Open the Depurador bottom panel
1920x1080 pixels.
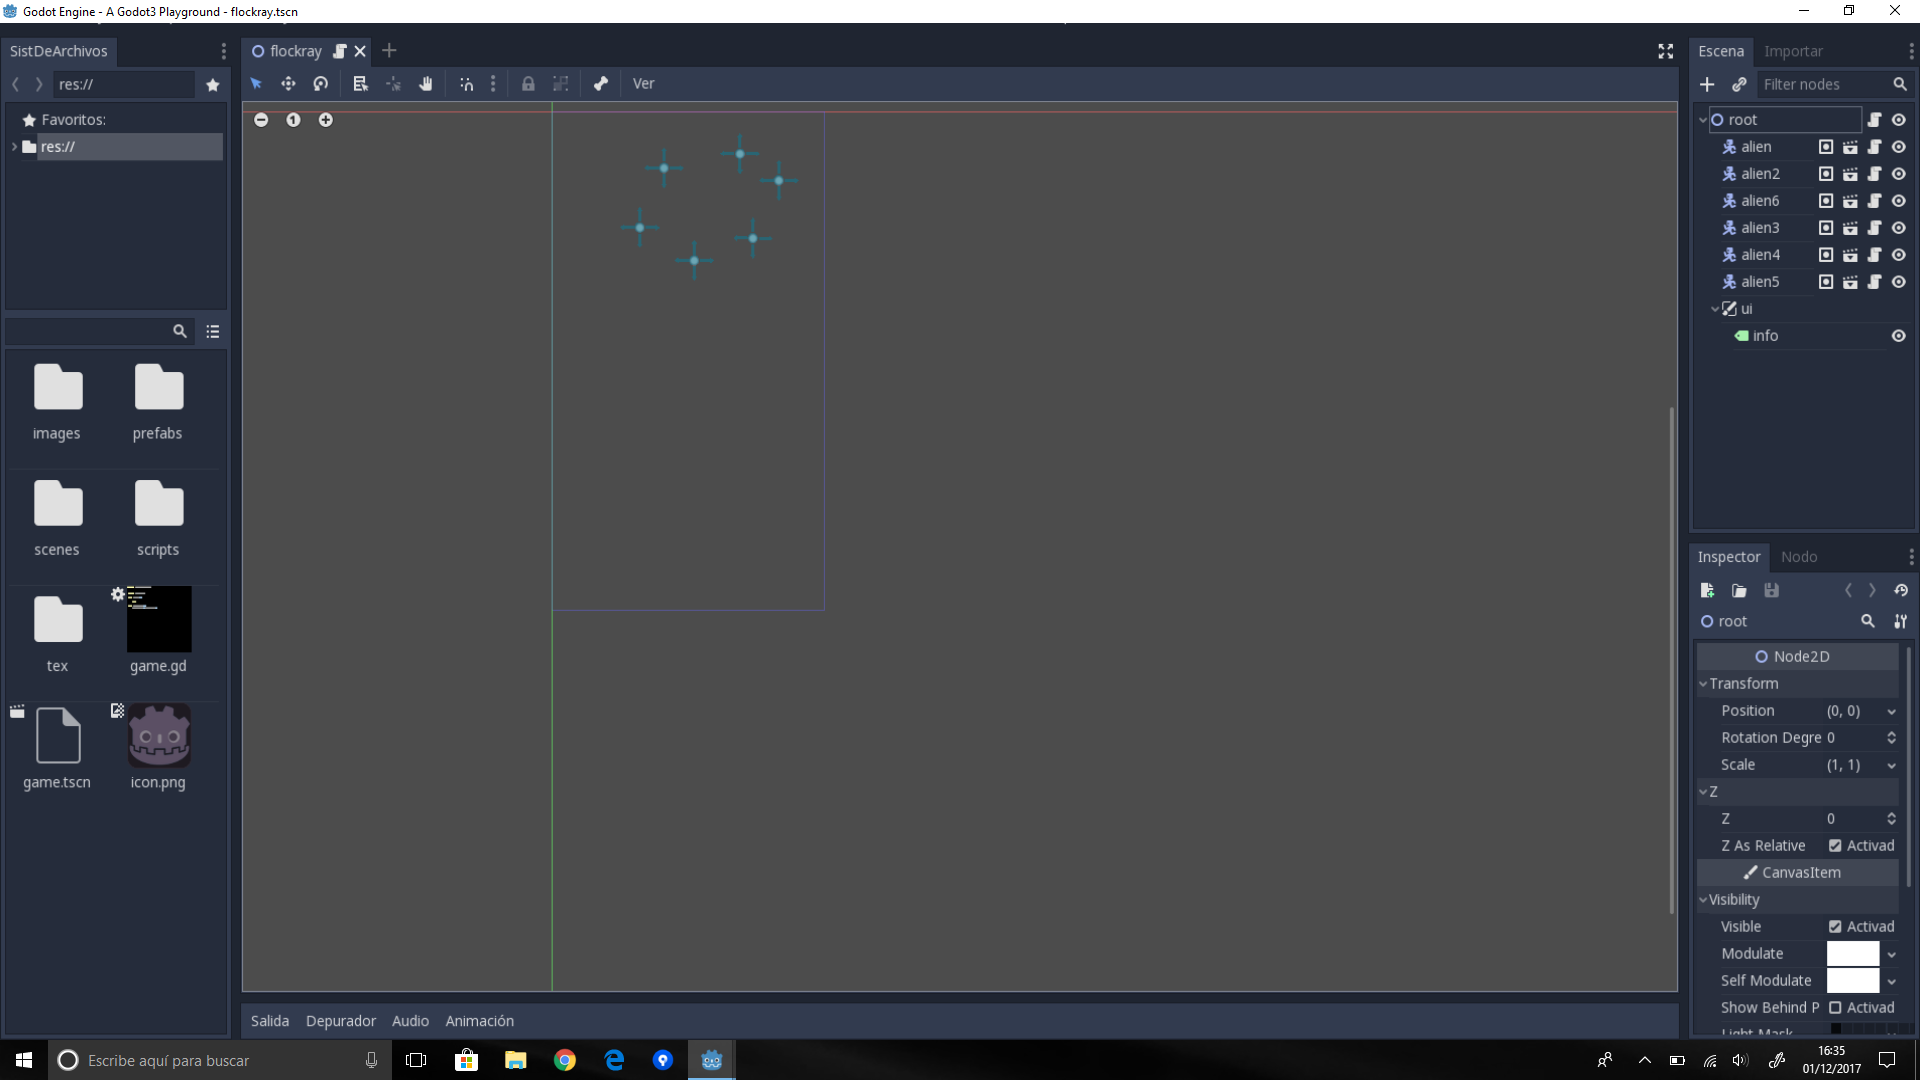click(340, 1020)
